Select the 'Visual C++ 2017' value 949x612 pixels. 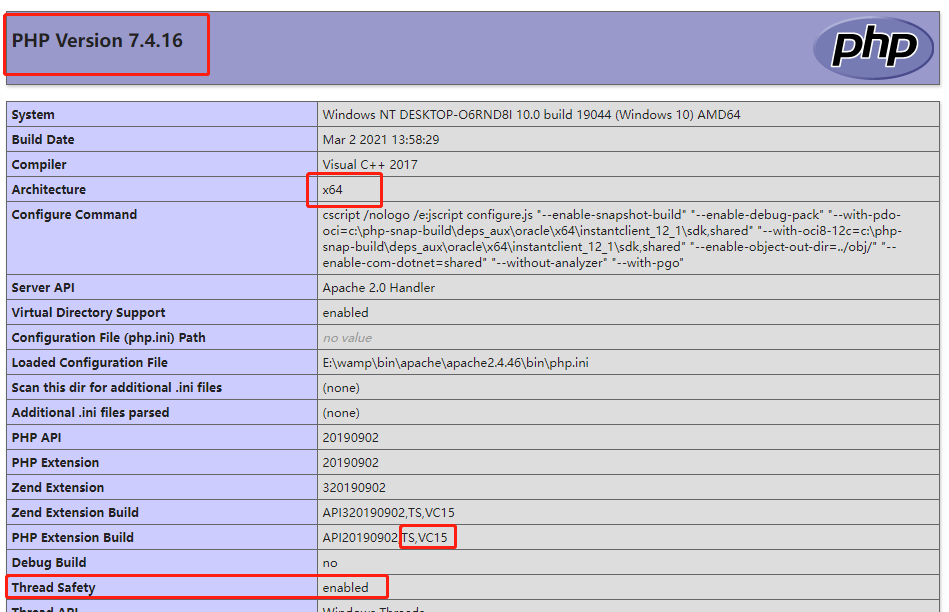370,165
